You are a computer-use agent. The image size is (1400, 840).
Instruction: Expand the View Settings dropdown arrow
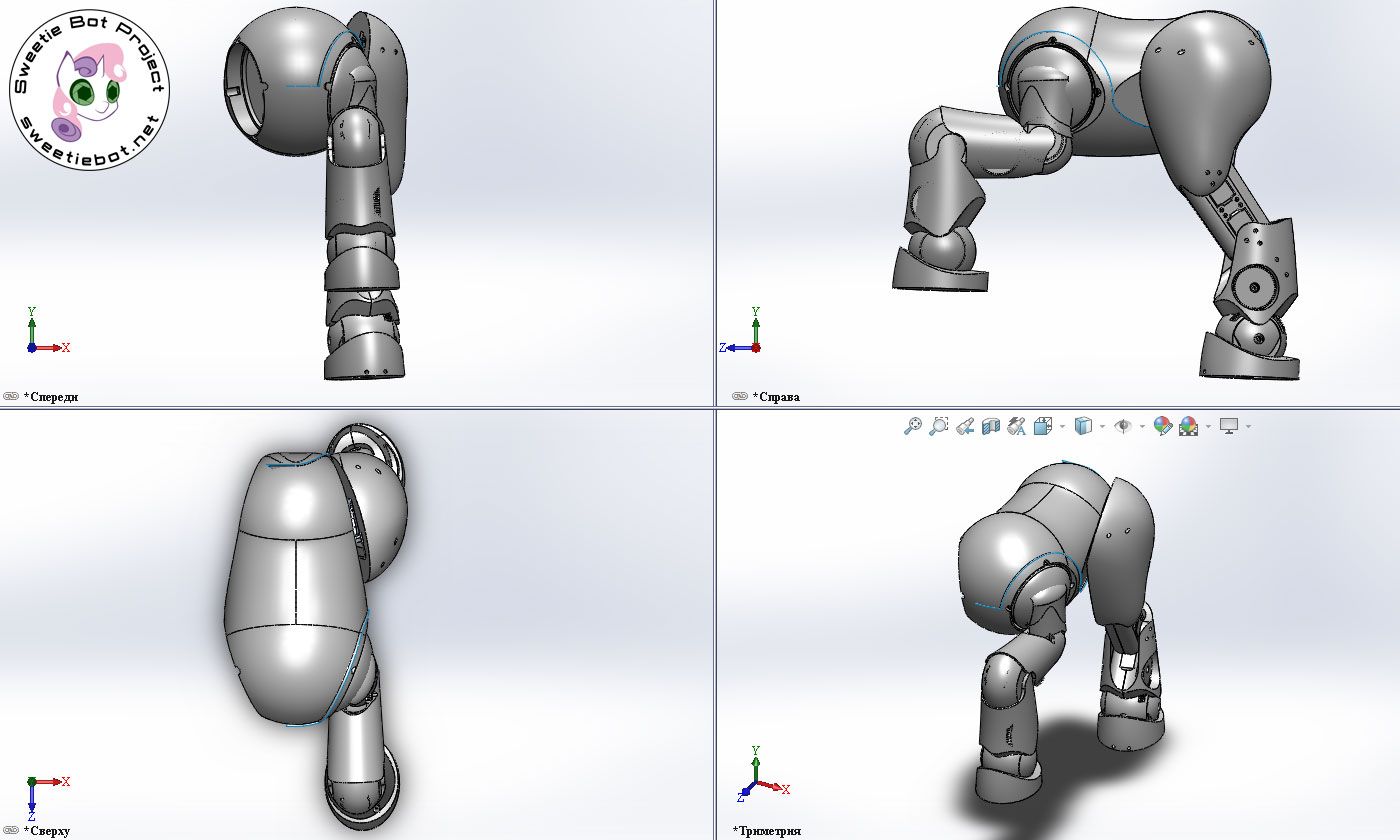click(1248, 427)
